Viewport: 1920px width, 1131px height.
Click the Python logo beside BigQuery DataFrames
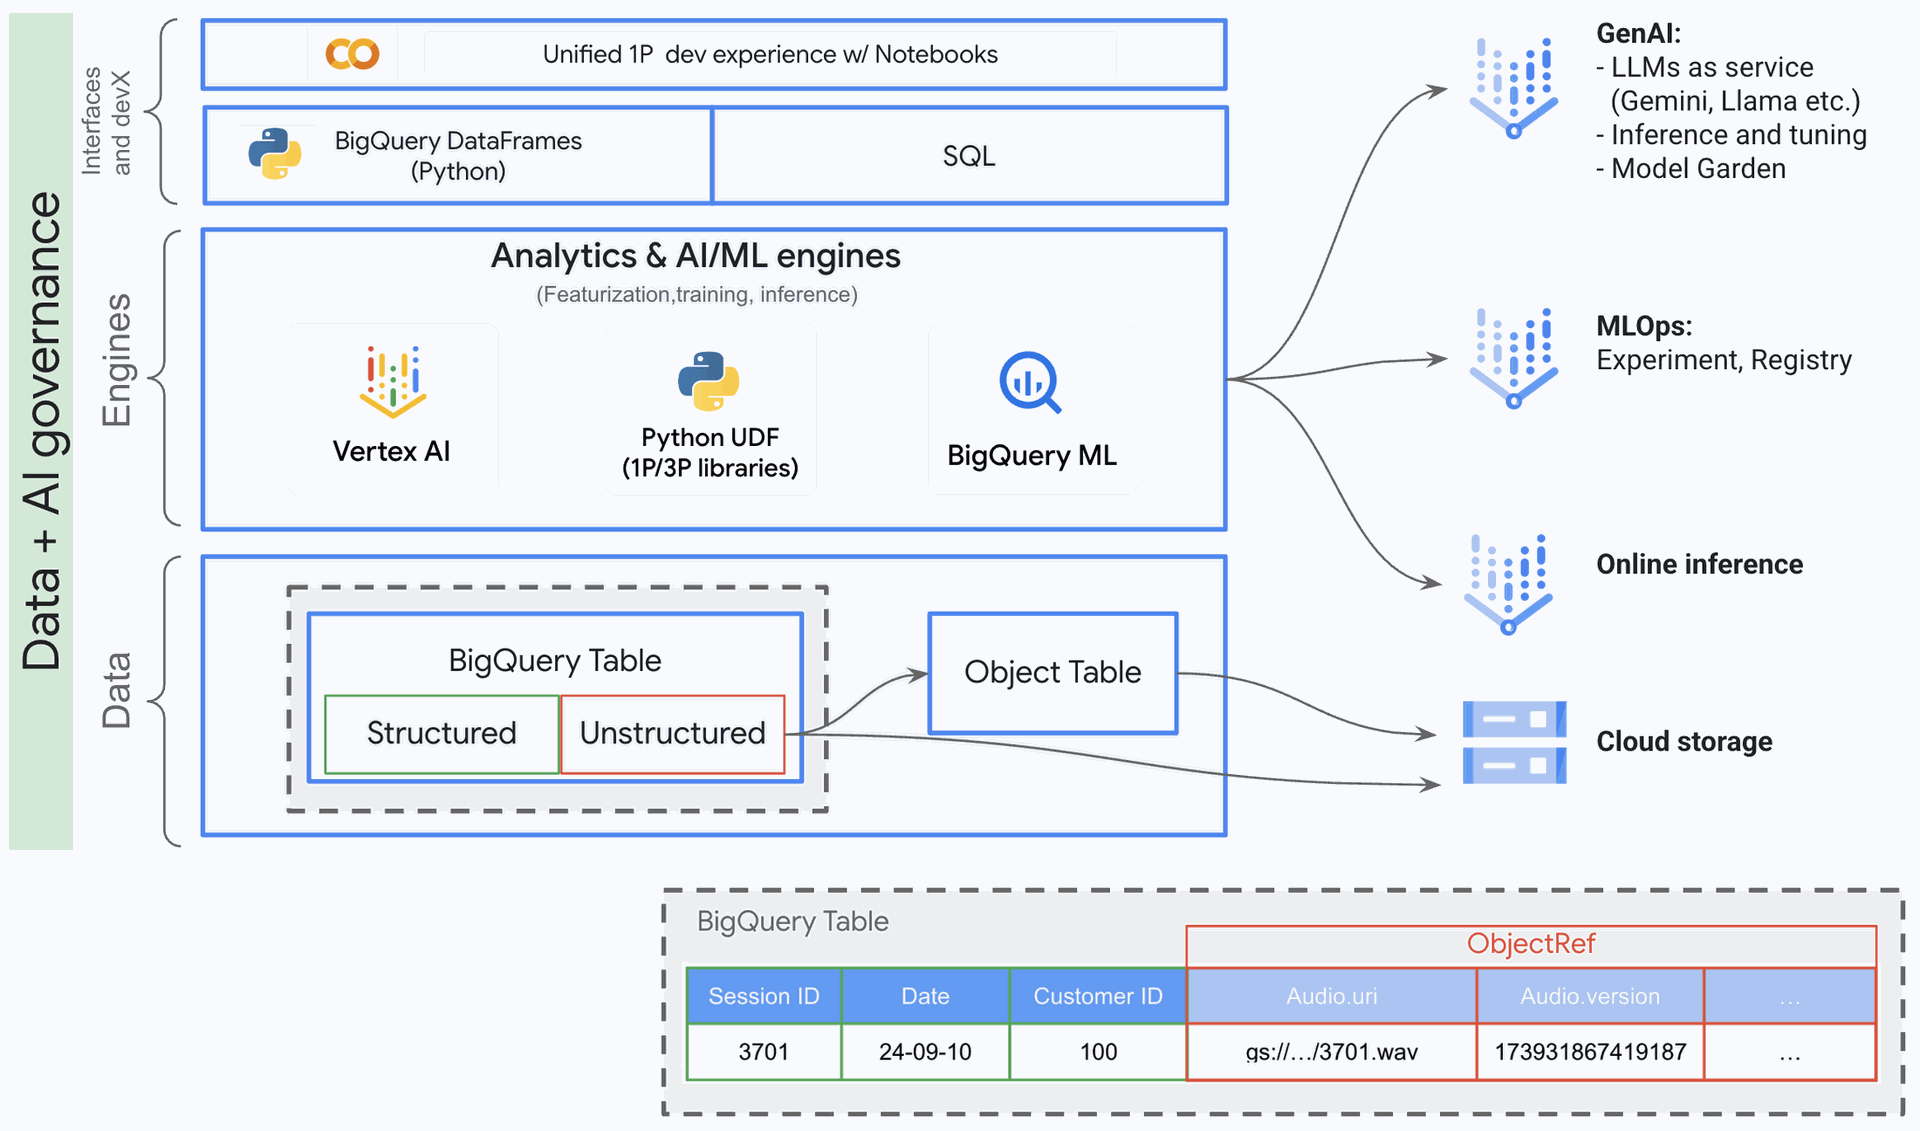coord(275,154)
